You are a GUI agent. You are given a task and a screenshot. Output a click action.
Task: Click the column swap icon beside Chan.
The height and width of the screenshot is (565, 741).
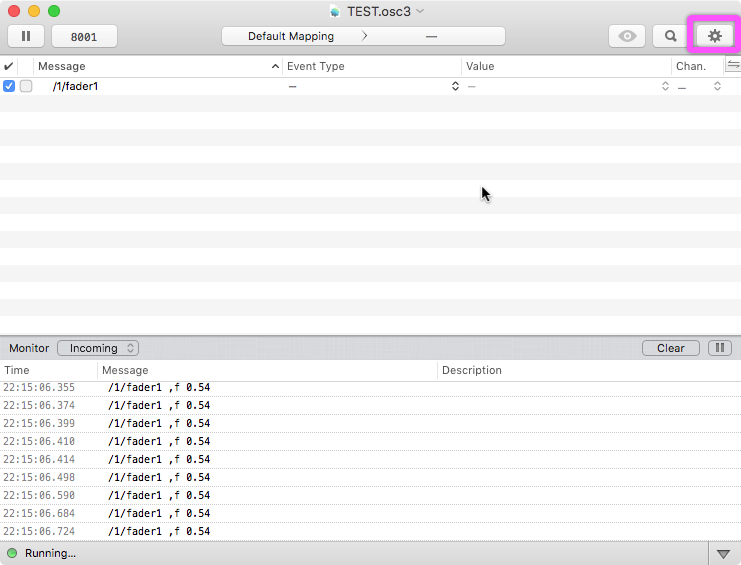tap(733, 65)
